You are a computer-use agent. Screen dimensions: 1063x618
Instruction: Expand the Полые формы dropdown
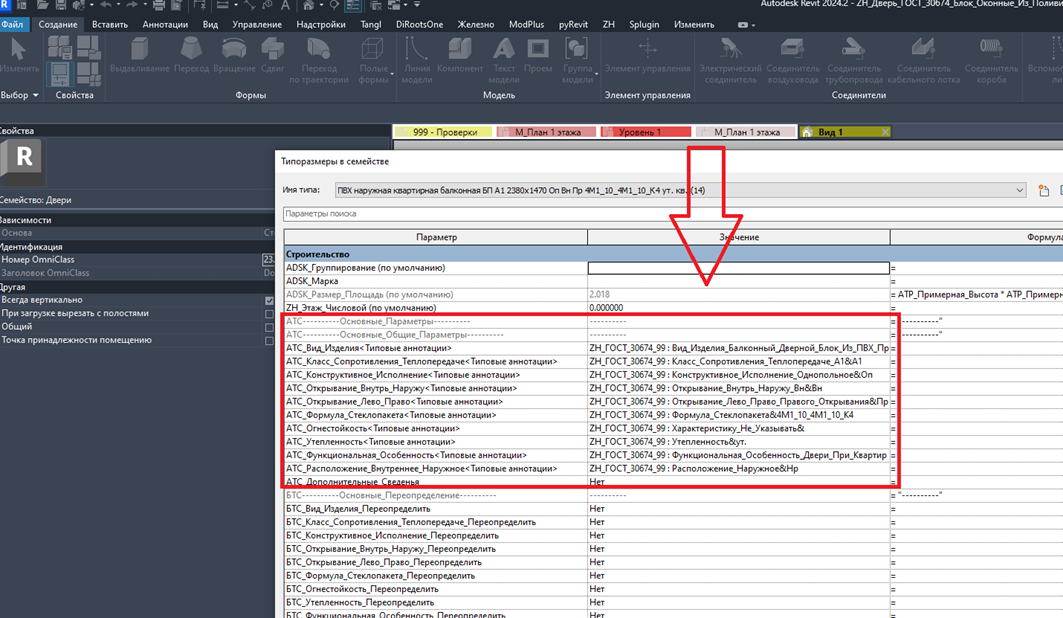(x=392, y=73)
